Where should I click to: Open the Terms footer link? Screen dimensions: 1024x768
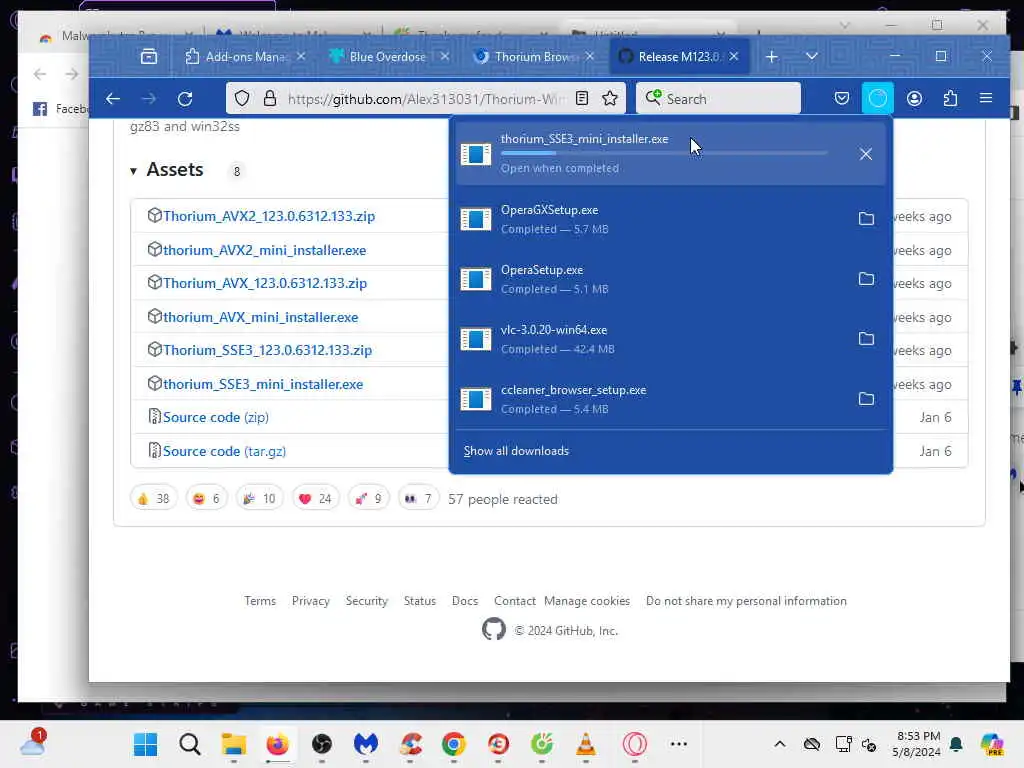(260, 601)
